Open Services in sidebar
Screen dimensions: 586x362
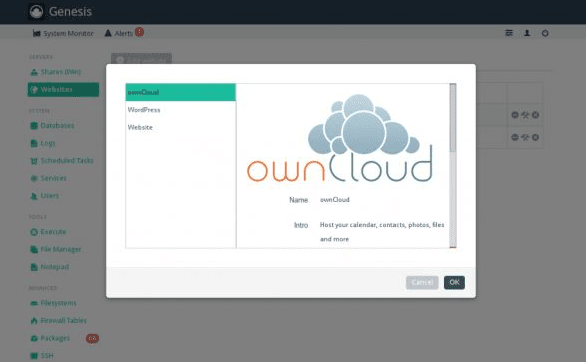pyautogui.click(x=48, y=178)
